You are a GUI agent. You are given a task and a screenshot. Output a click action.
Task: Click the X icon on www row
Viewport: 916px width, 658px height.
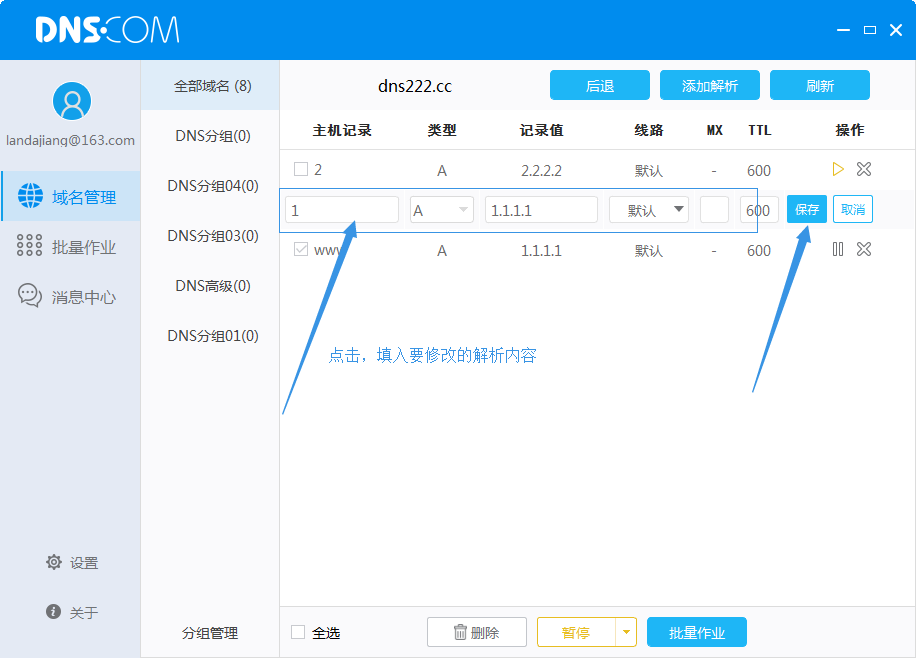point(864,249)
